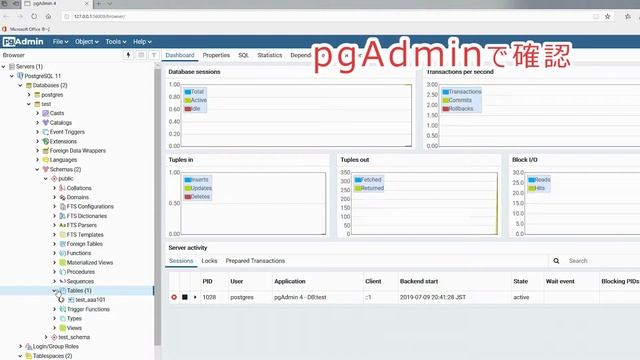Click the Event Triggers node icon
The image size is (640, 360).
click(46, 132)
